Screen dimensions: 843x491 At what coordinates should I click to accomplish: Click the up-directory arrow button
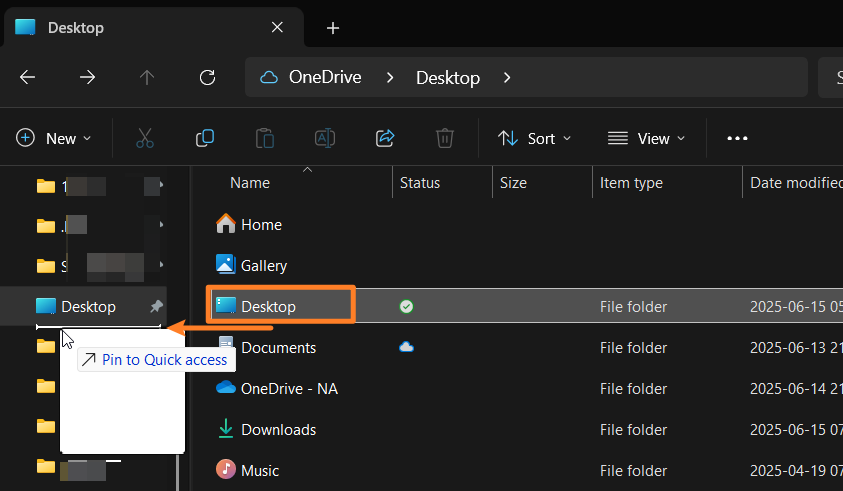pos(147,77)
